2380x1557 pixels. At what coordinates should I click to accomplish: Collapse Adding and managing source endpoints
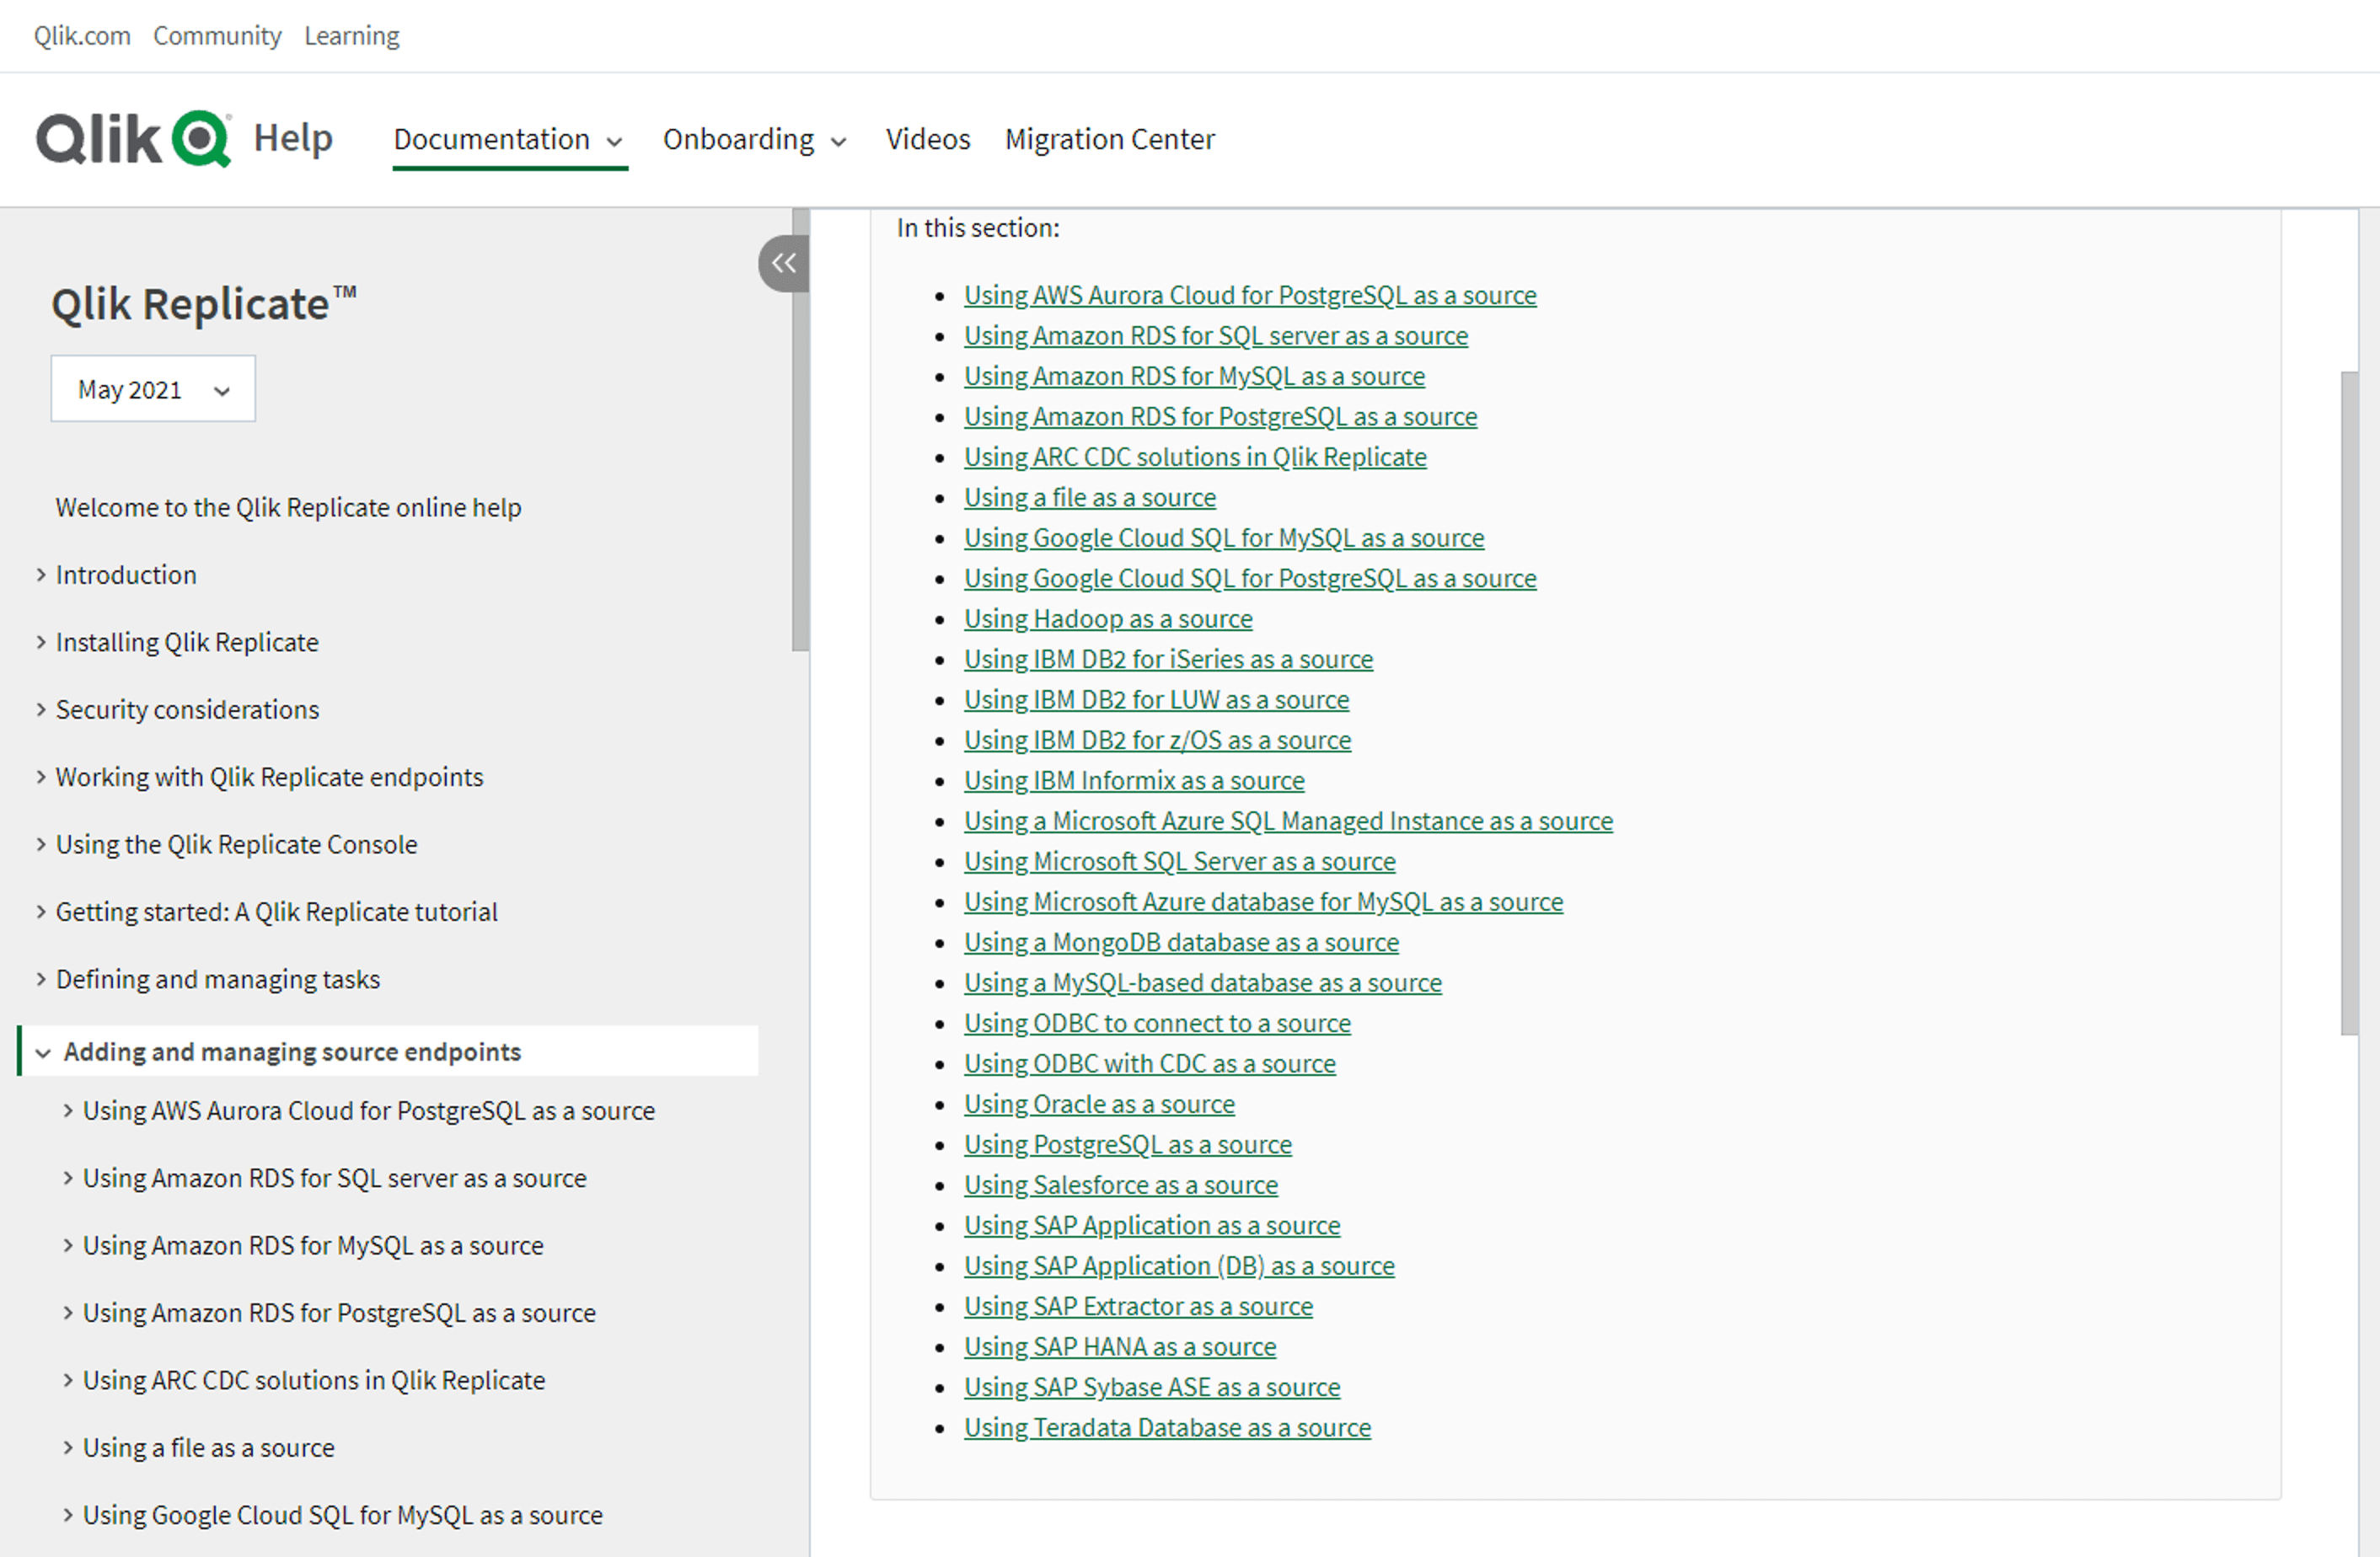[43, 1052]
